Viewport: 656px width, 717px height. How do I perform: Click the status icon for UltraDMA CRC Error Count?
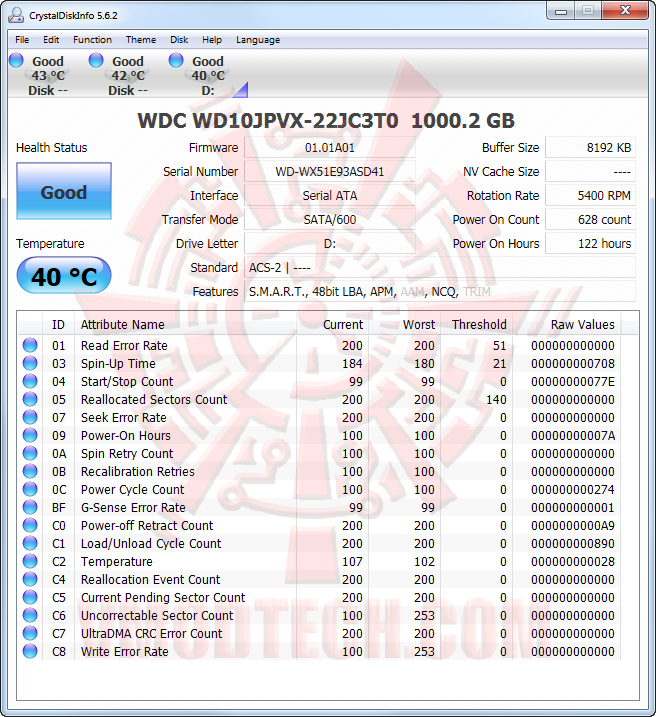[30, 633]
